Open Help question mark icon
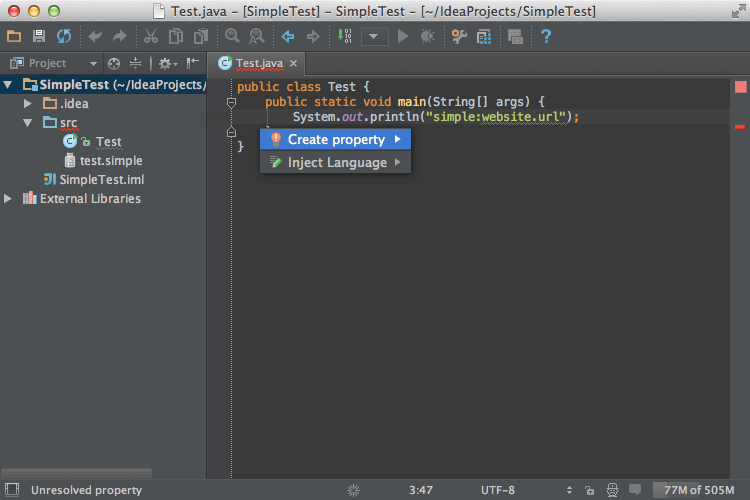750x500 pixels. click(x=546, y=36)
